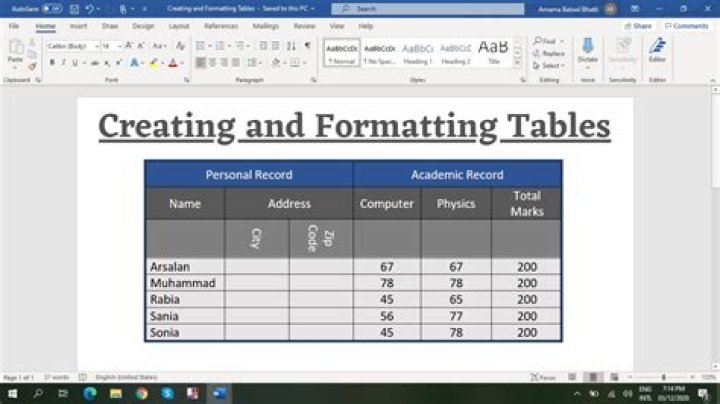Click the Sort icon
Viewport: 720px width, 404px height.
[x=291, y=46]
